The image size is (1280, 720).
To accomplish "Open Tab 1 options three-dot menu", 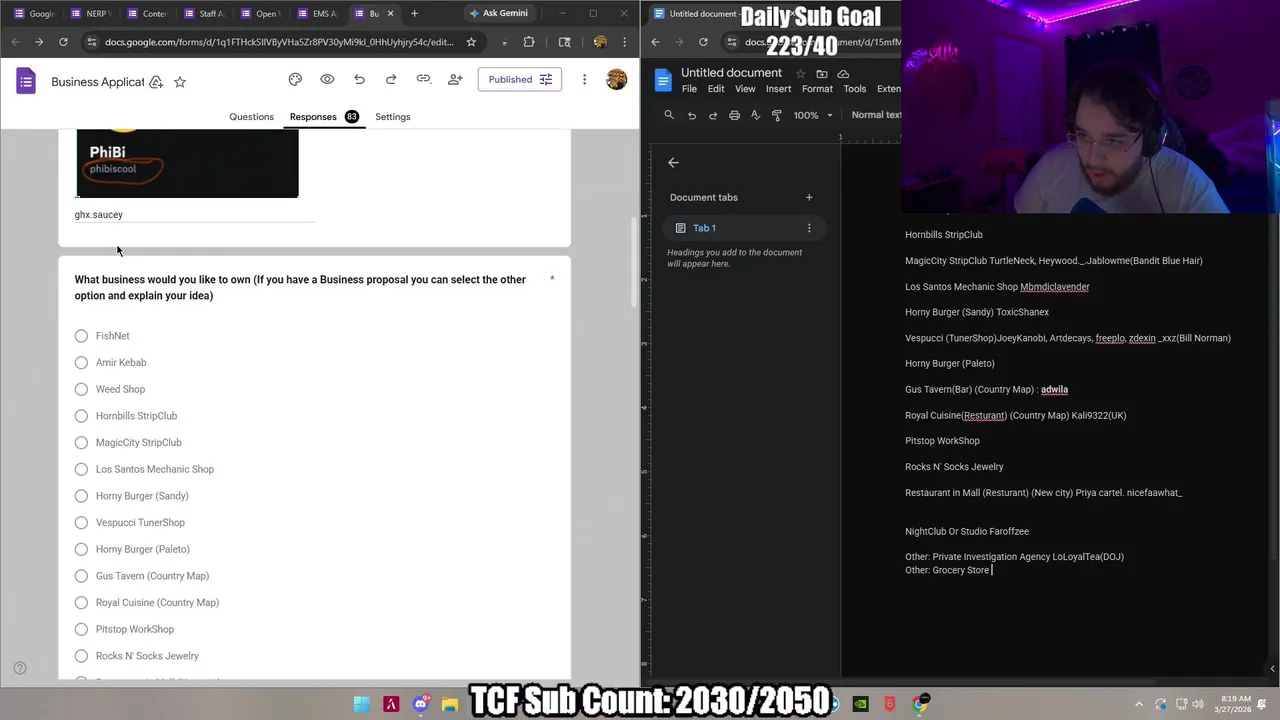I will tap(809, 228).
